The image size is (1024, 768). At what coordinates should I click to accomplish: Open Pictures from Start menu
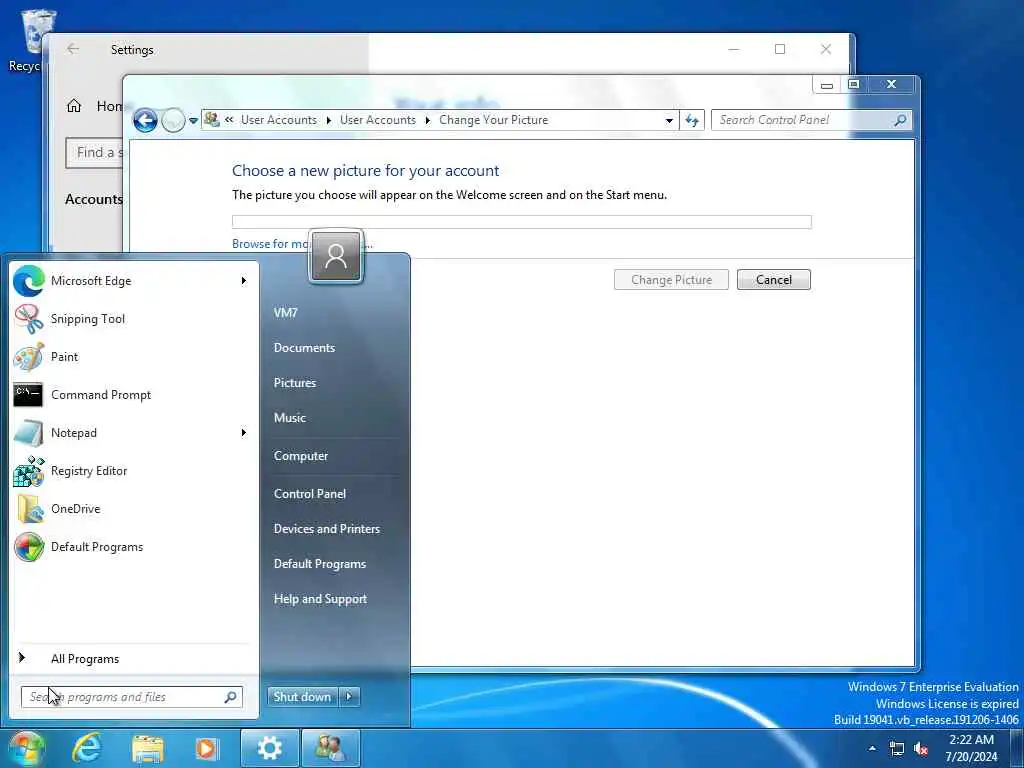coord(295,383)
